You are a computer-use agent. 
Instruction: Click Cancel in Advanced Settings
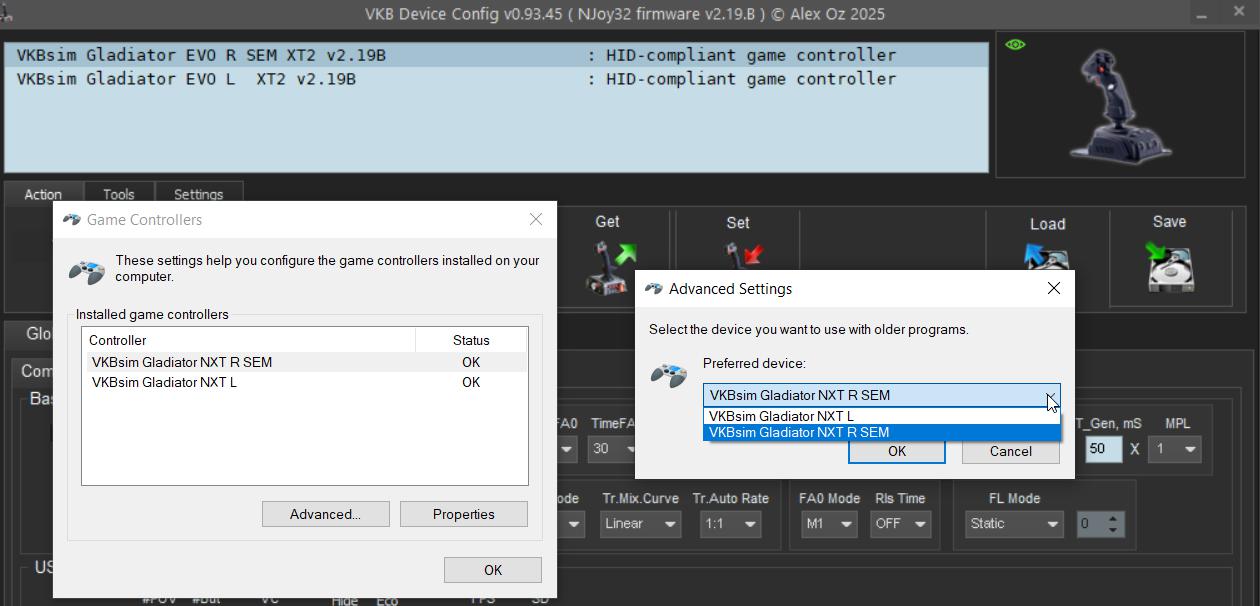tap(1011, 451)
